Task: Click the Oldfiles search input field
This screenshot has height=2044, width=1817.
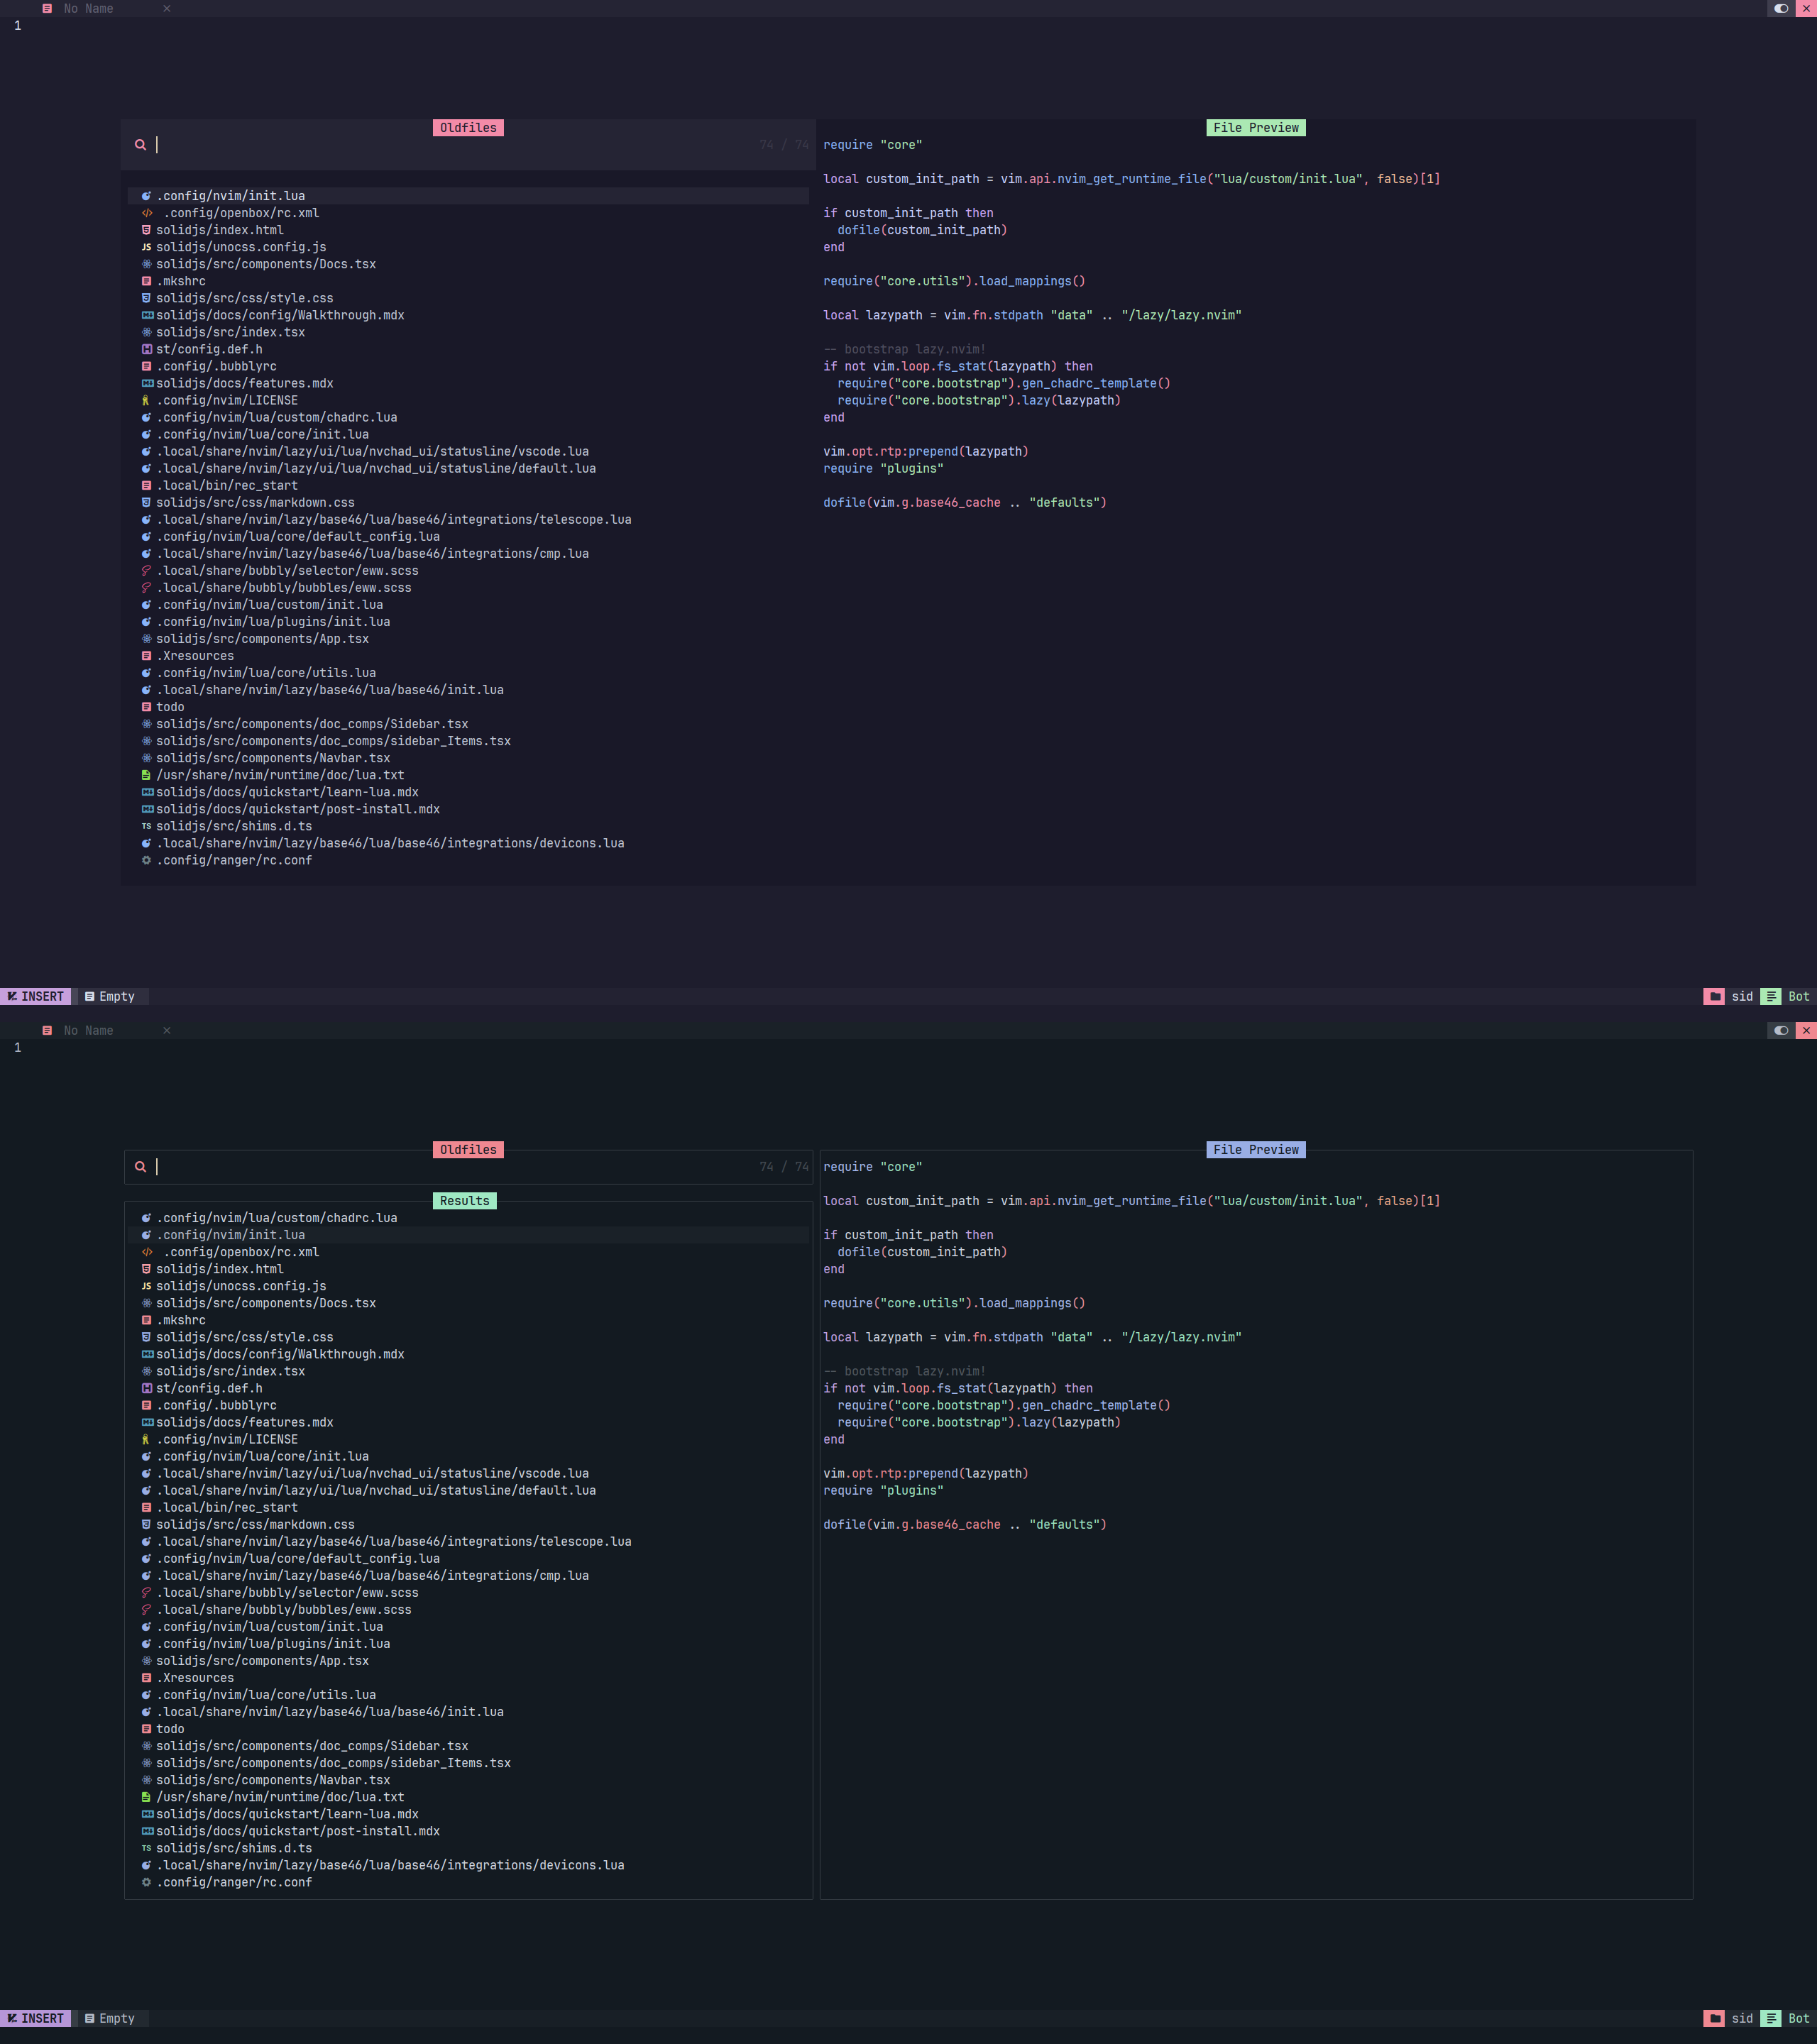Action: pos(400,144)
